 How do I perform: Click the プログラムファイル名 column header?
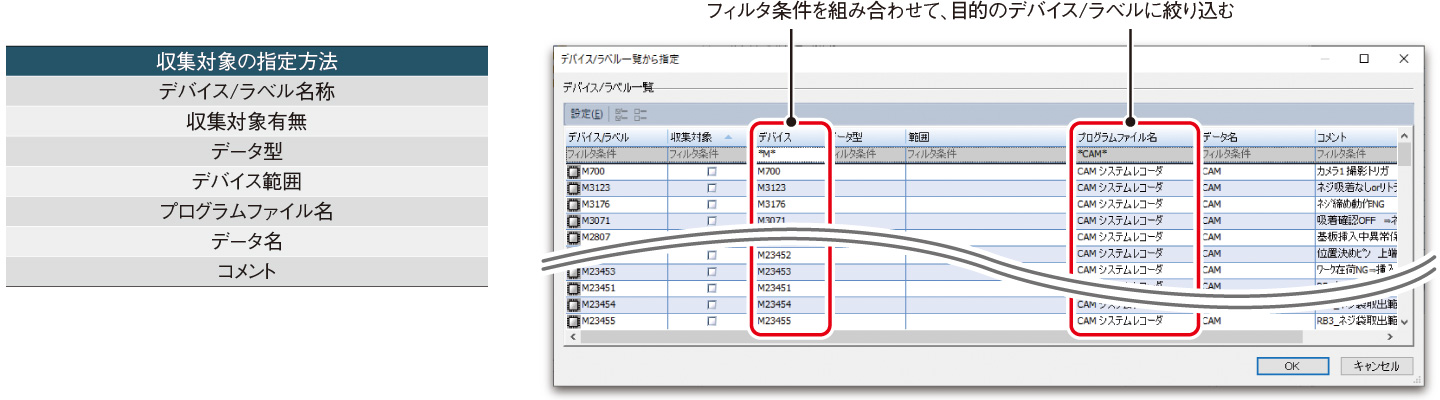click(x=1134, y=137)
